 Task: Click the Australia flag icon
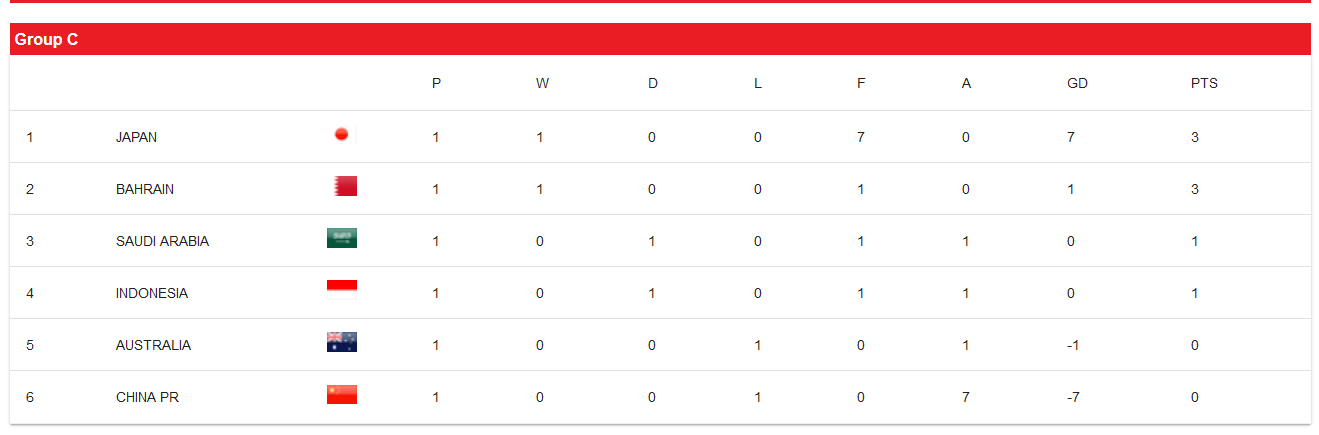coord(342,343)
